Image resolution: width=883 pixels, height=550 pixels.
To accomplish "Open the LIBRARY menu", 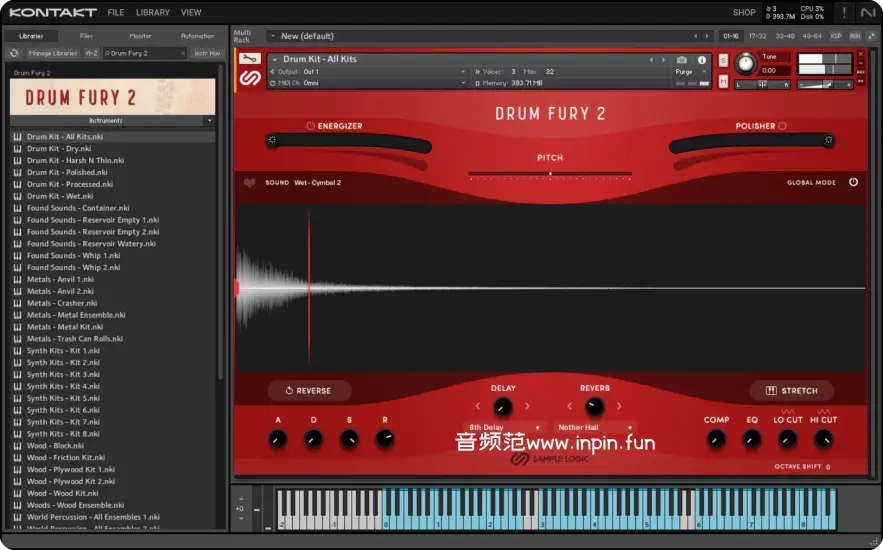I will [153, 13].
